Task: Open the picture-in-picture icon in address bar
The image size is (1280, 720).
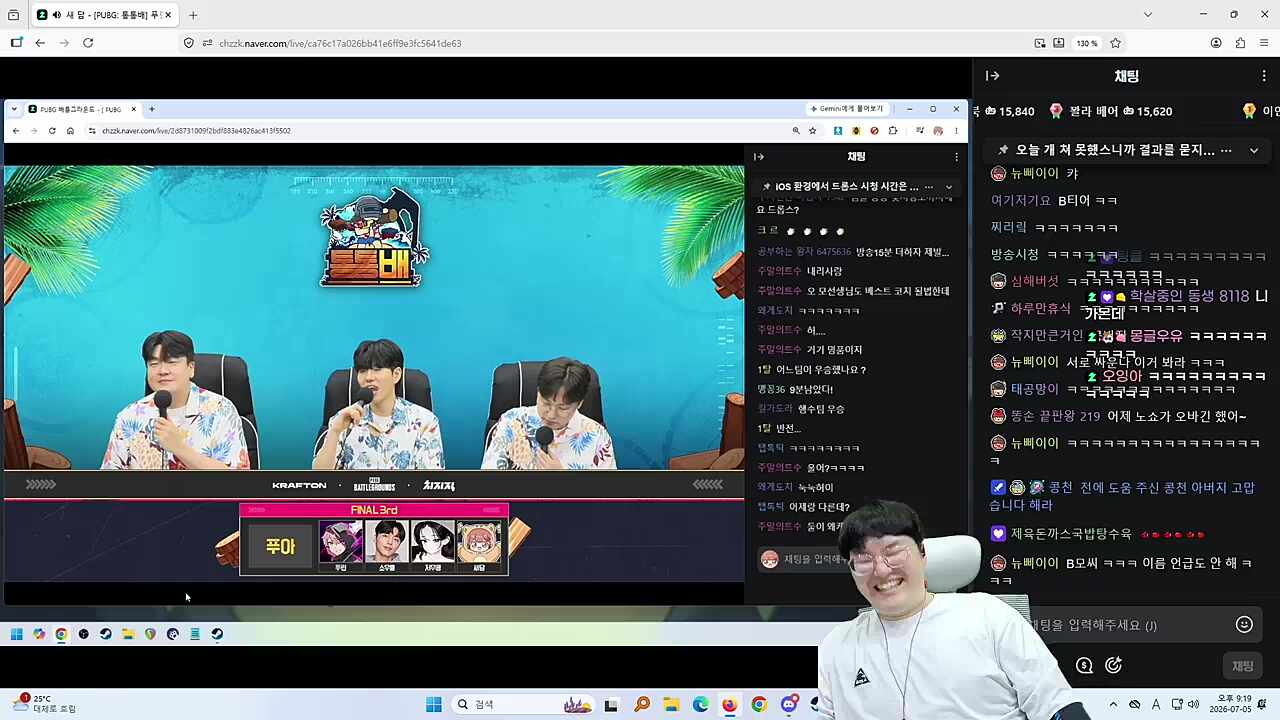Action: (x=1040, y=43)
